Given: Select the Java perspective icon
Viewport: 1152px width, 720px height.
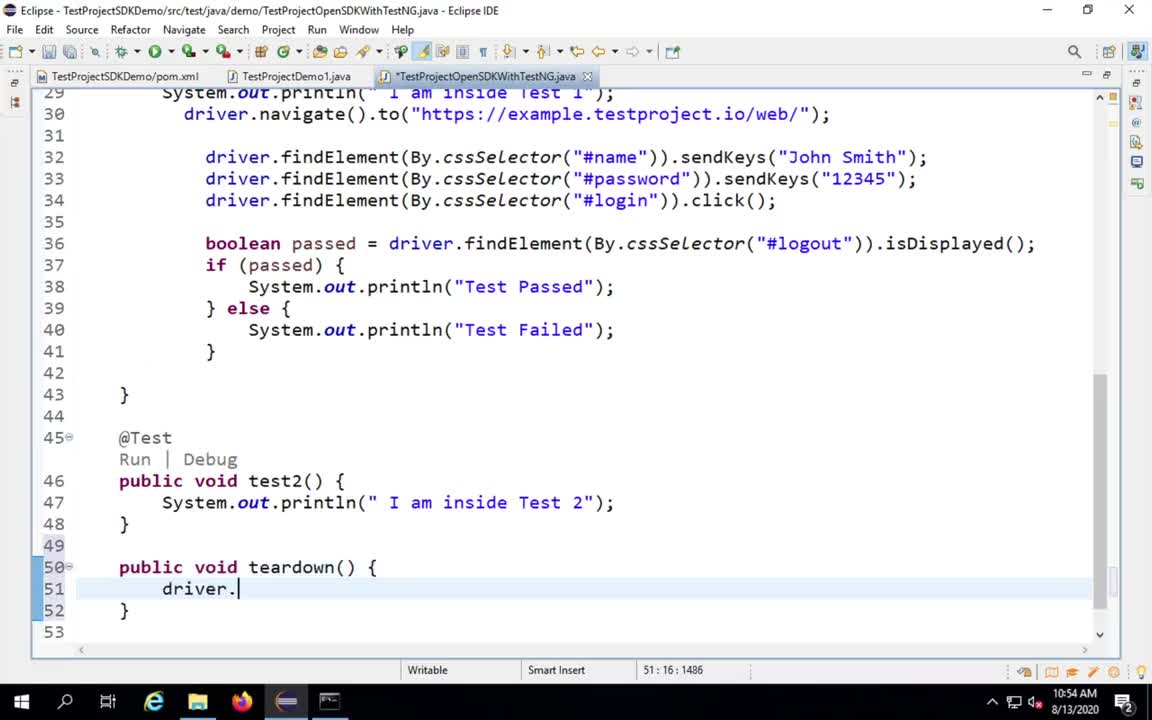Looking at the screenshot, I should tap(1137, 51).
